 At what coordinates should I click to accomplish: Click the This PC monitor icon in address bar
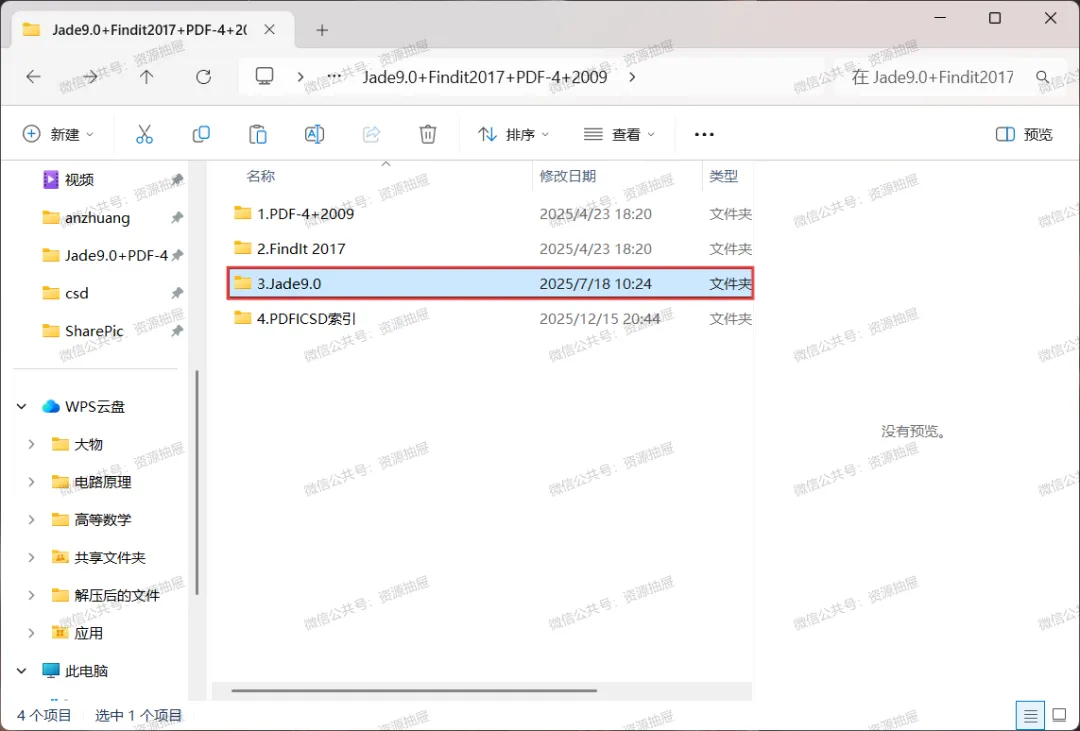[264, 76]
